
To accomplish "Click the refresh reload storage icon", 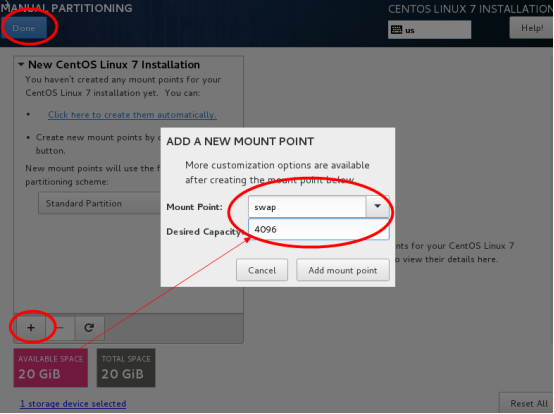I will click(x=89, y=328).
